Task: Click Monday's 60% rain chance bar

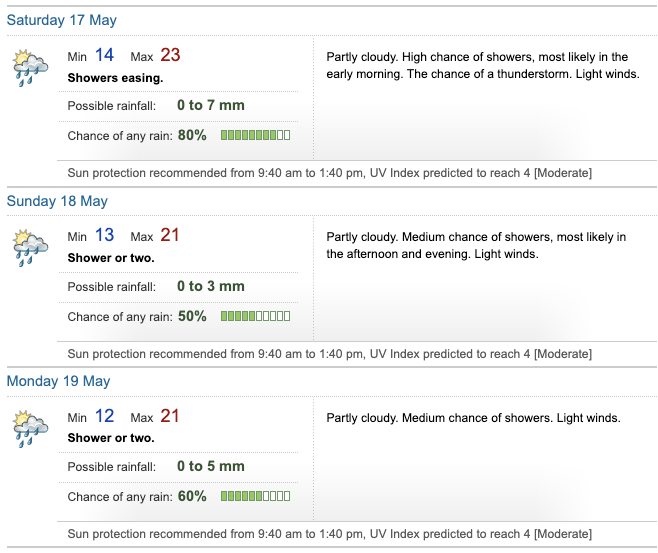Action: (255, 496)
